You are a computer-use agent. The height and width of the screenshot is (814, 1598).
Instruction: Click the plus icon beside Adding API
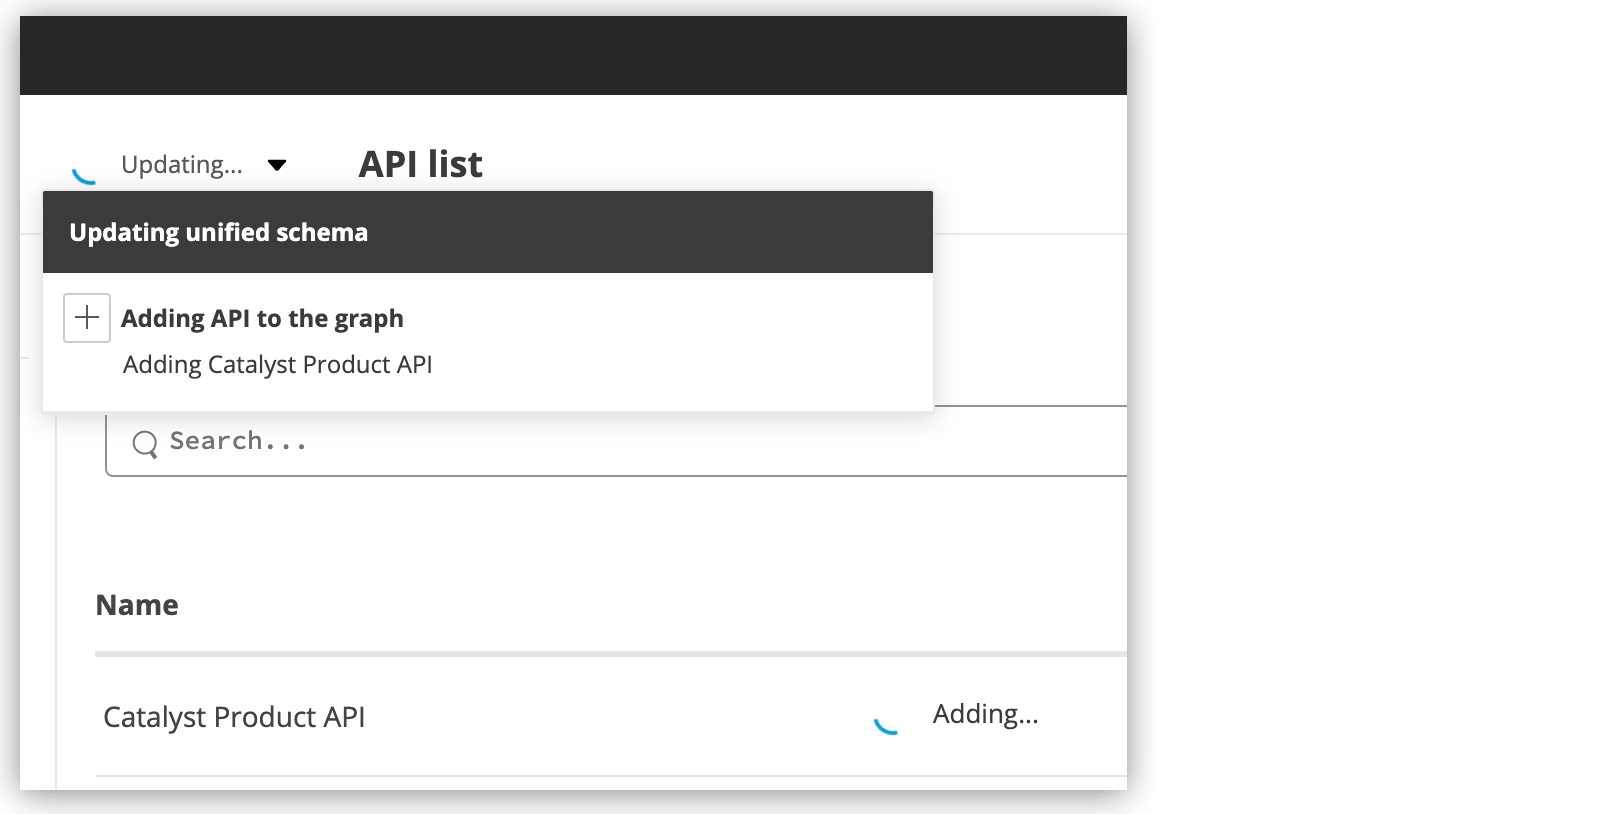point(86,317)
